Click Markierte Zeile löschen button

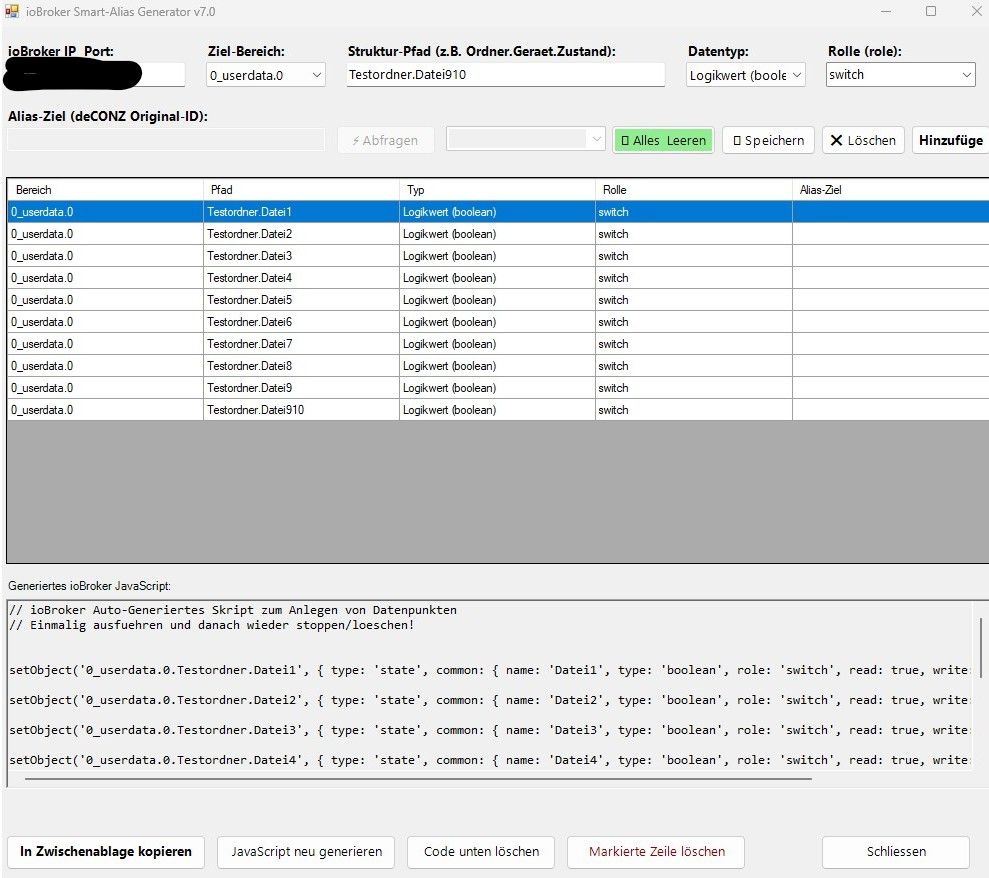point(656,852)
